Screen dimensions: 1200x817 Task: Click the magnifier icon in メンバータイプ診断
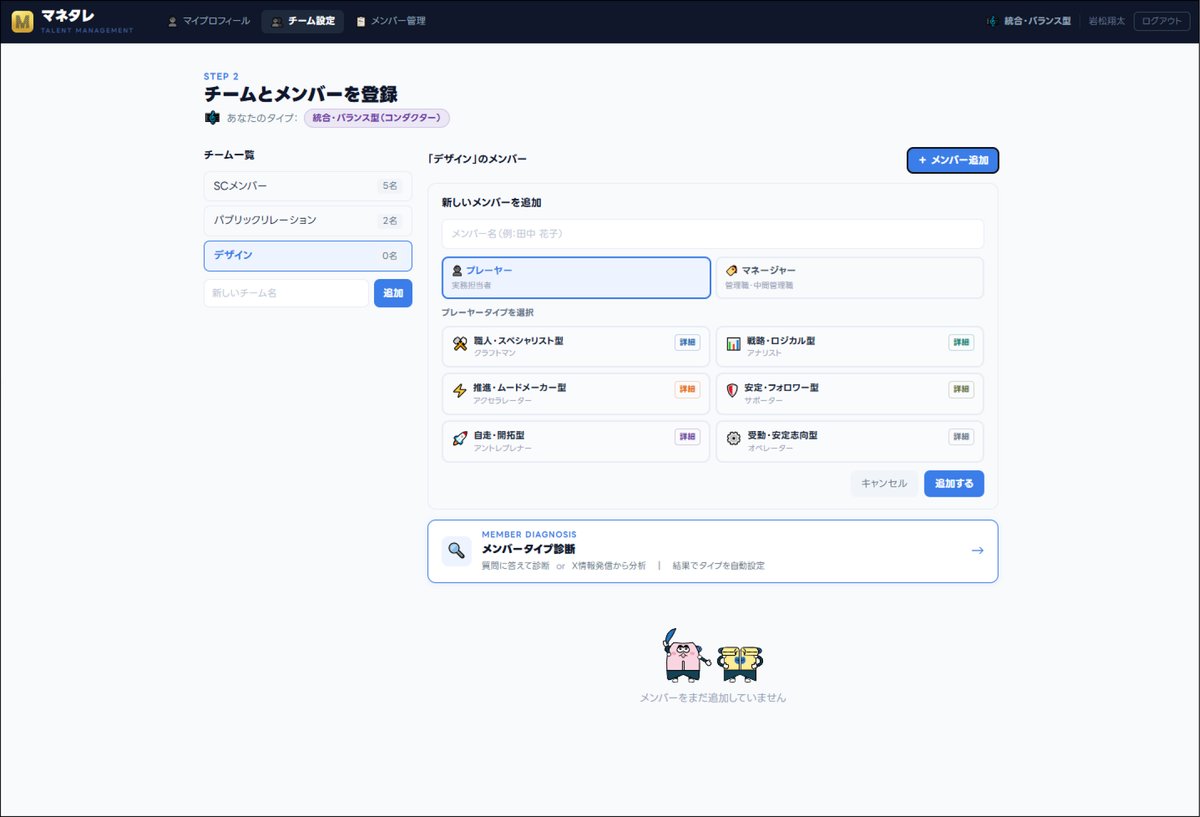coord(457,550)
